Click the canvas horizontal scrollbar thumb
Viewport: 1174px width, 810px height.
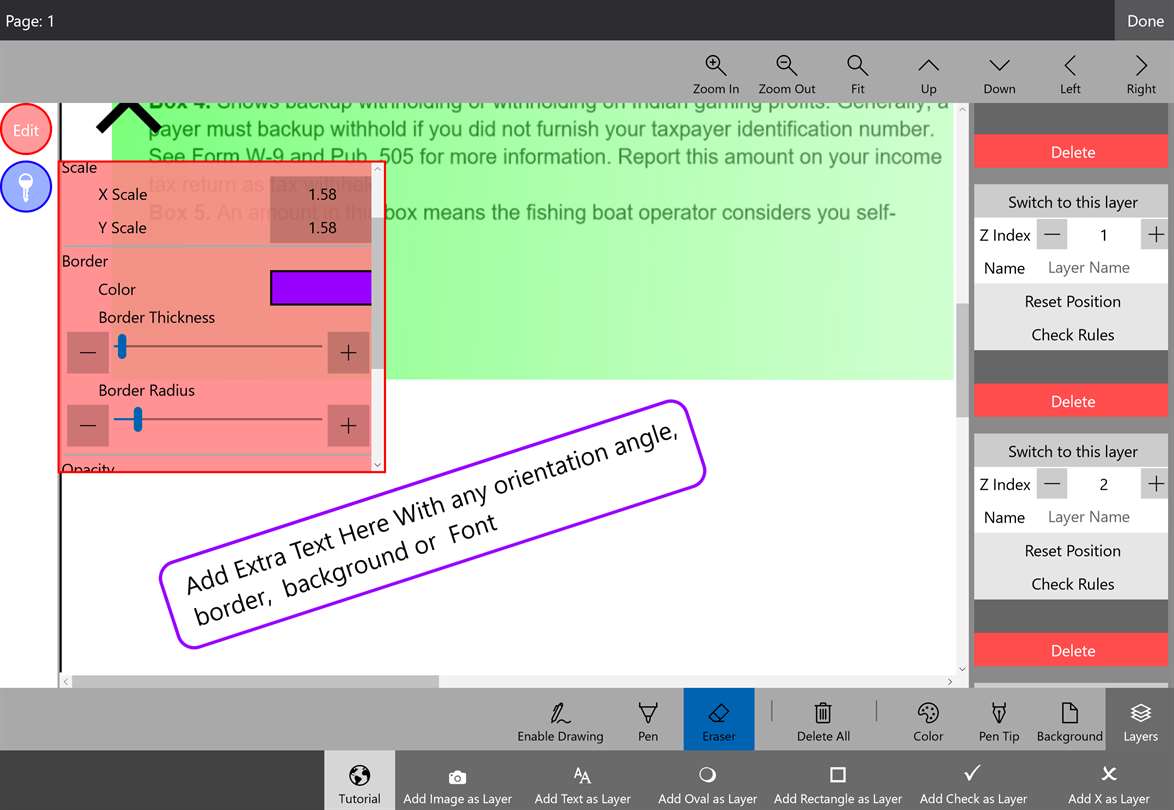[255, 681]
